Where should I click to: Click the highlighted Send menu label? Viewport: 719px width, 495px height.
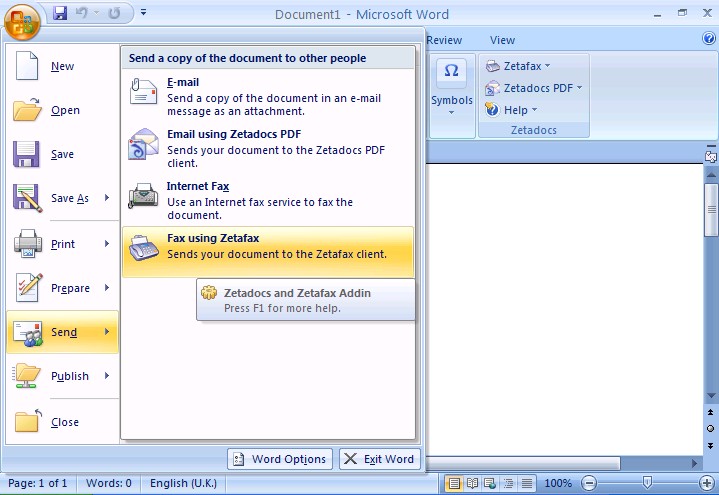pyautogui.click(x=64, y=332)
